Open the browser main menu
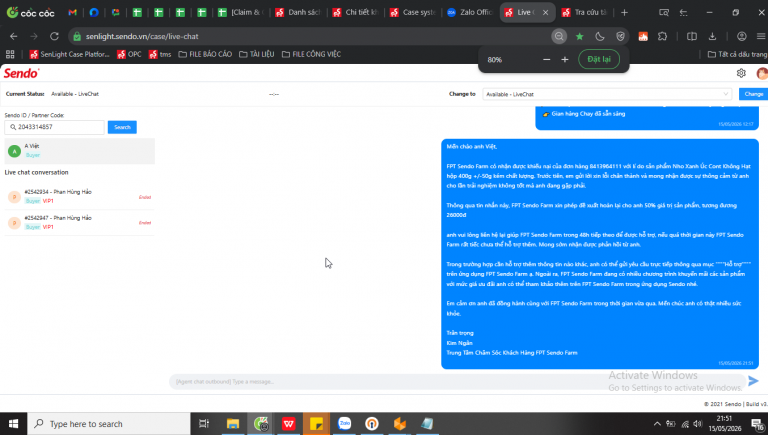Viewport: 768px width, 435px height. click(761, 36)
